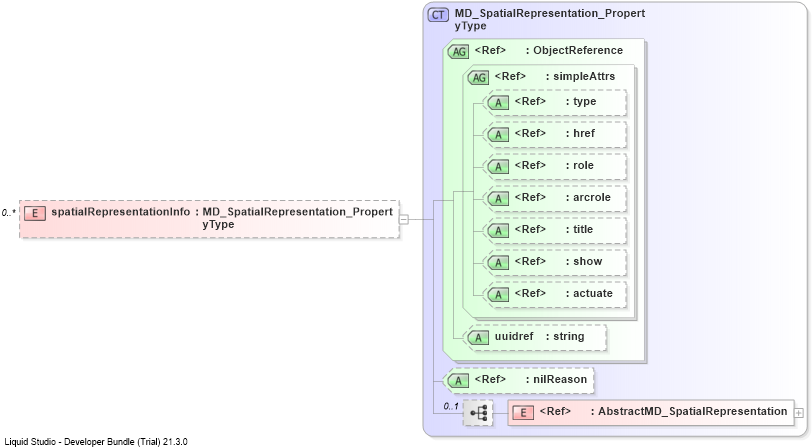Select the 'href' attribute reference
The height and width of the screenshot is (447, 812).
(555, 133)
